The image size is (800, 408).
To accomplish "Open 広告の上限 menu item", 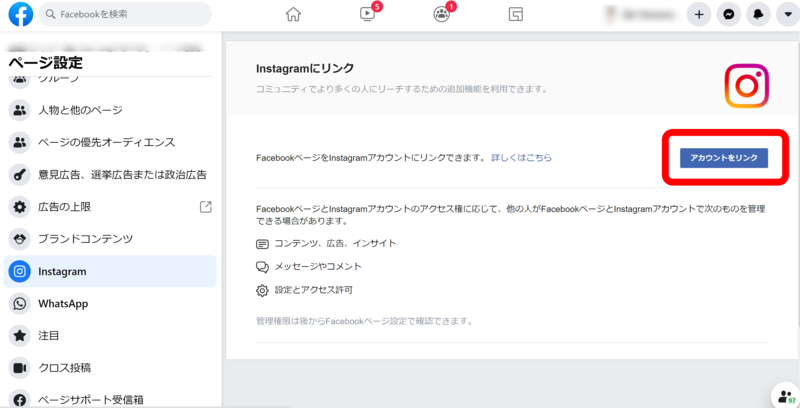I will pos(110,207).
